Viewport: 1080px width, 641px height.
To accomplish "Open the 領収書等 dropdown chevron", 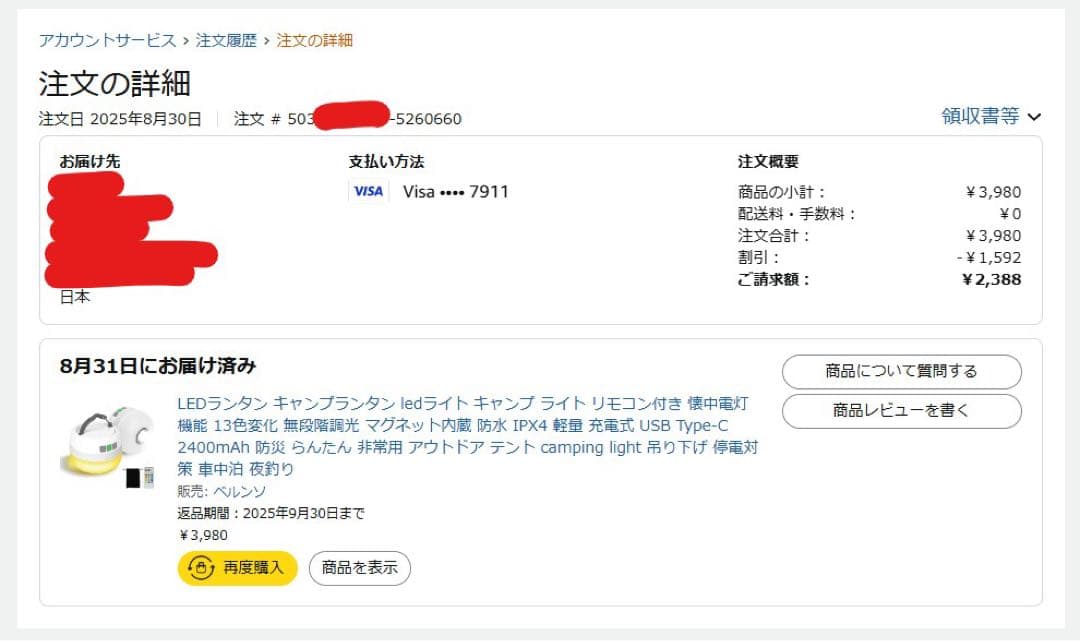I will coord(1034,117).
